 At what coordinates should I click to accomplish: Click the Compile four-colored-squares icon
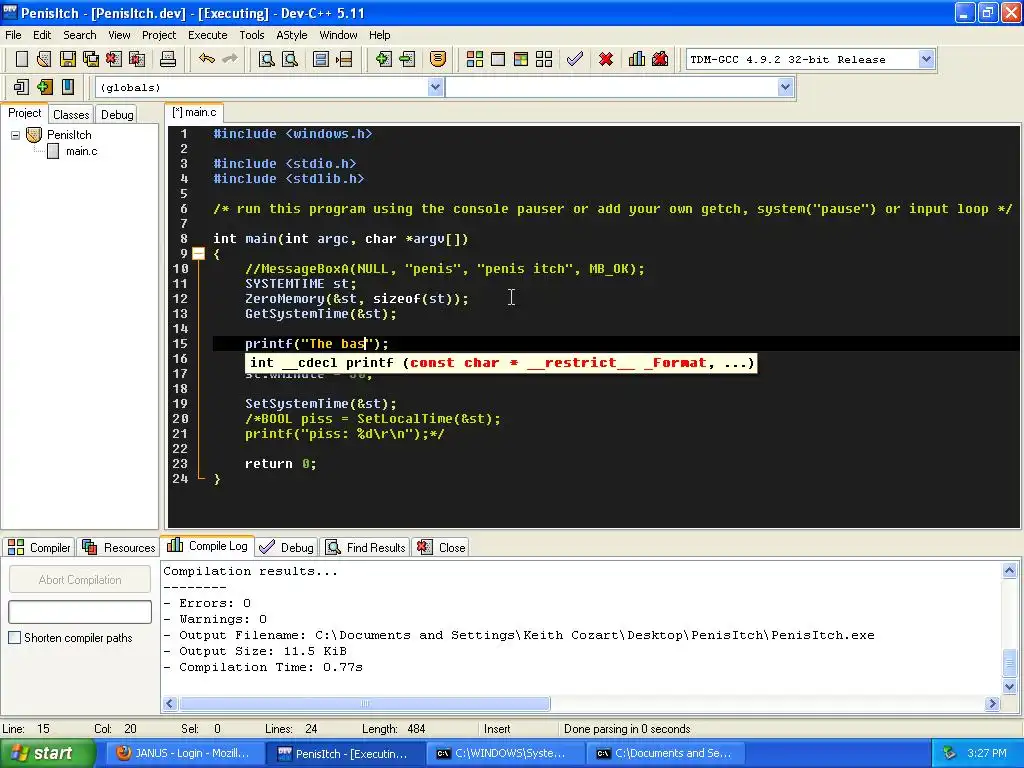pyautogui.click(x=475, y=59)
